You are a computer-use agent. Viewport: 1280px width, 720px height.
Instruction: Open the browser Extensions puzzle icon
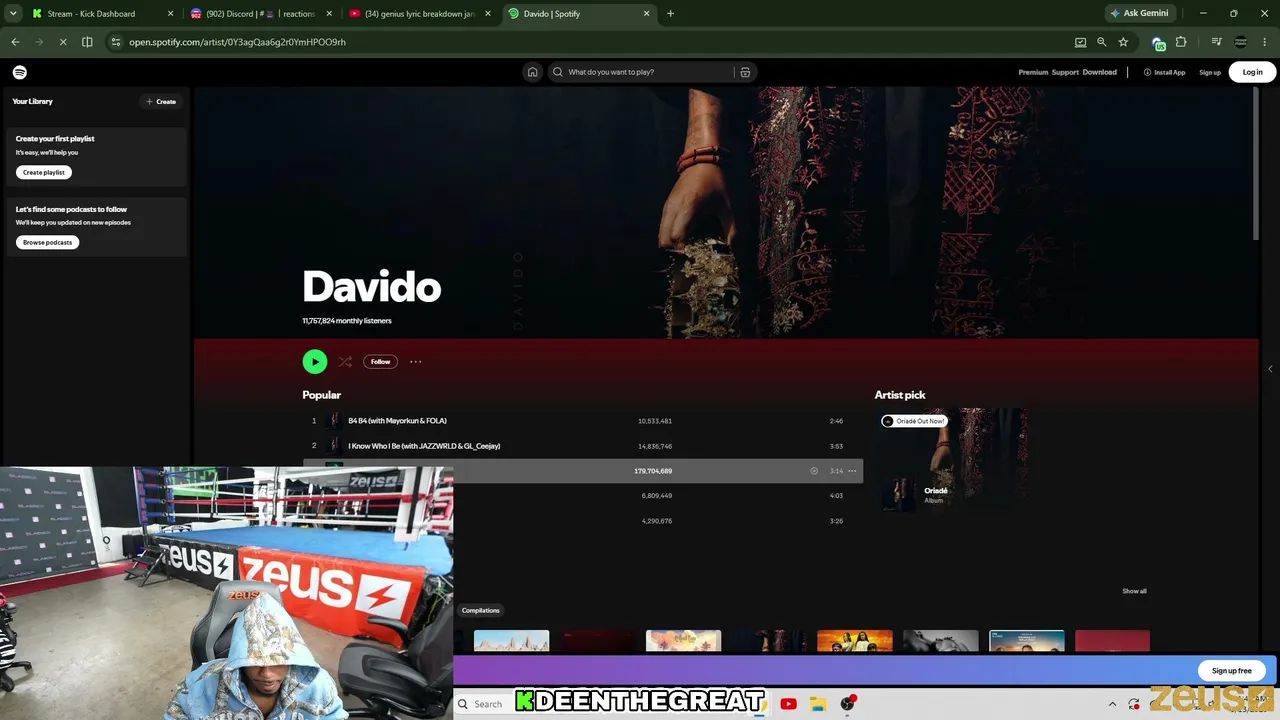point(1181,42)
